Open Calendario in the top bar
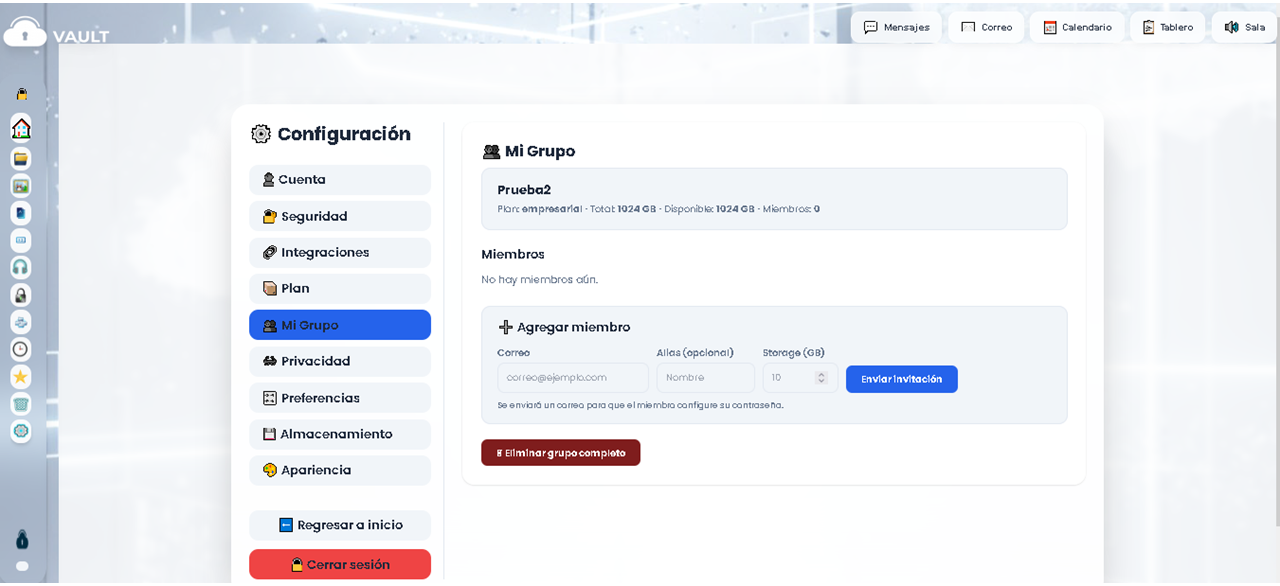The image size is (1280, 586). coord(1077,27)
